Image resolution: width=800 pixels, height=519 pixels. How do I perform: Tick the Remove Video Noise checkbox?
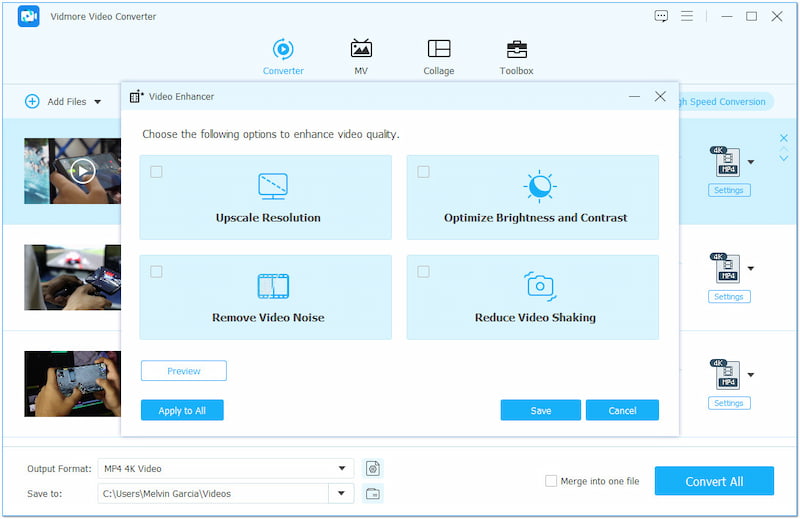pyautogui.click(x=156, y=272)
